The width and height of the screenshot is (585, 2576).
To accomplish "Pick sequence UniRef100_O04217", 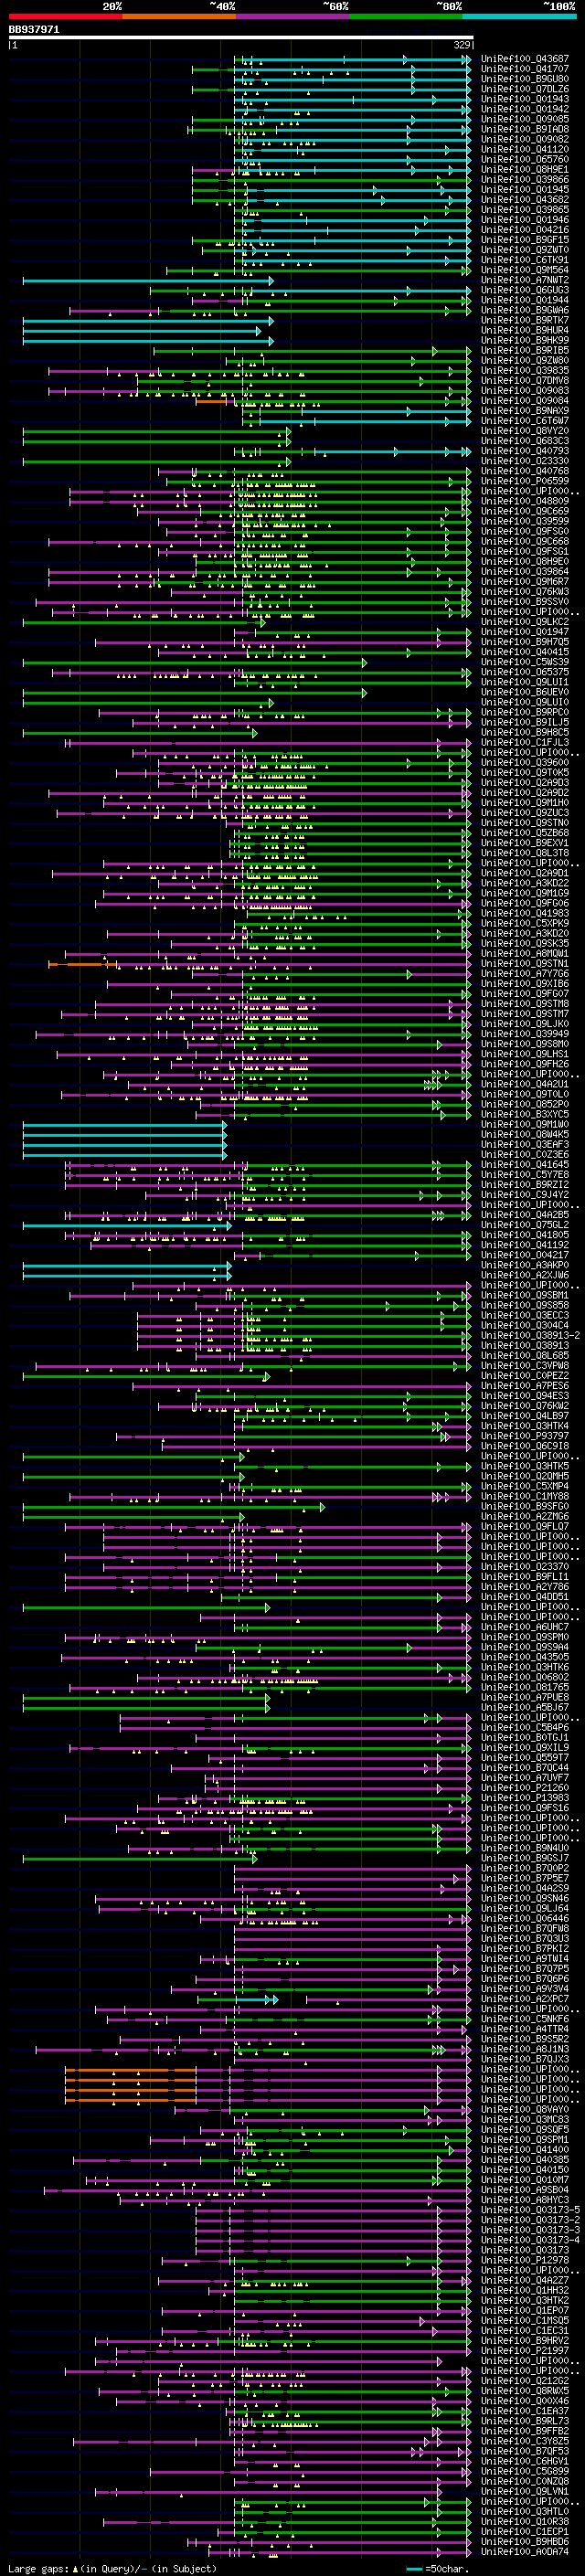I will [x=525, y=1254].
